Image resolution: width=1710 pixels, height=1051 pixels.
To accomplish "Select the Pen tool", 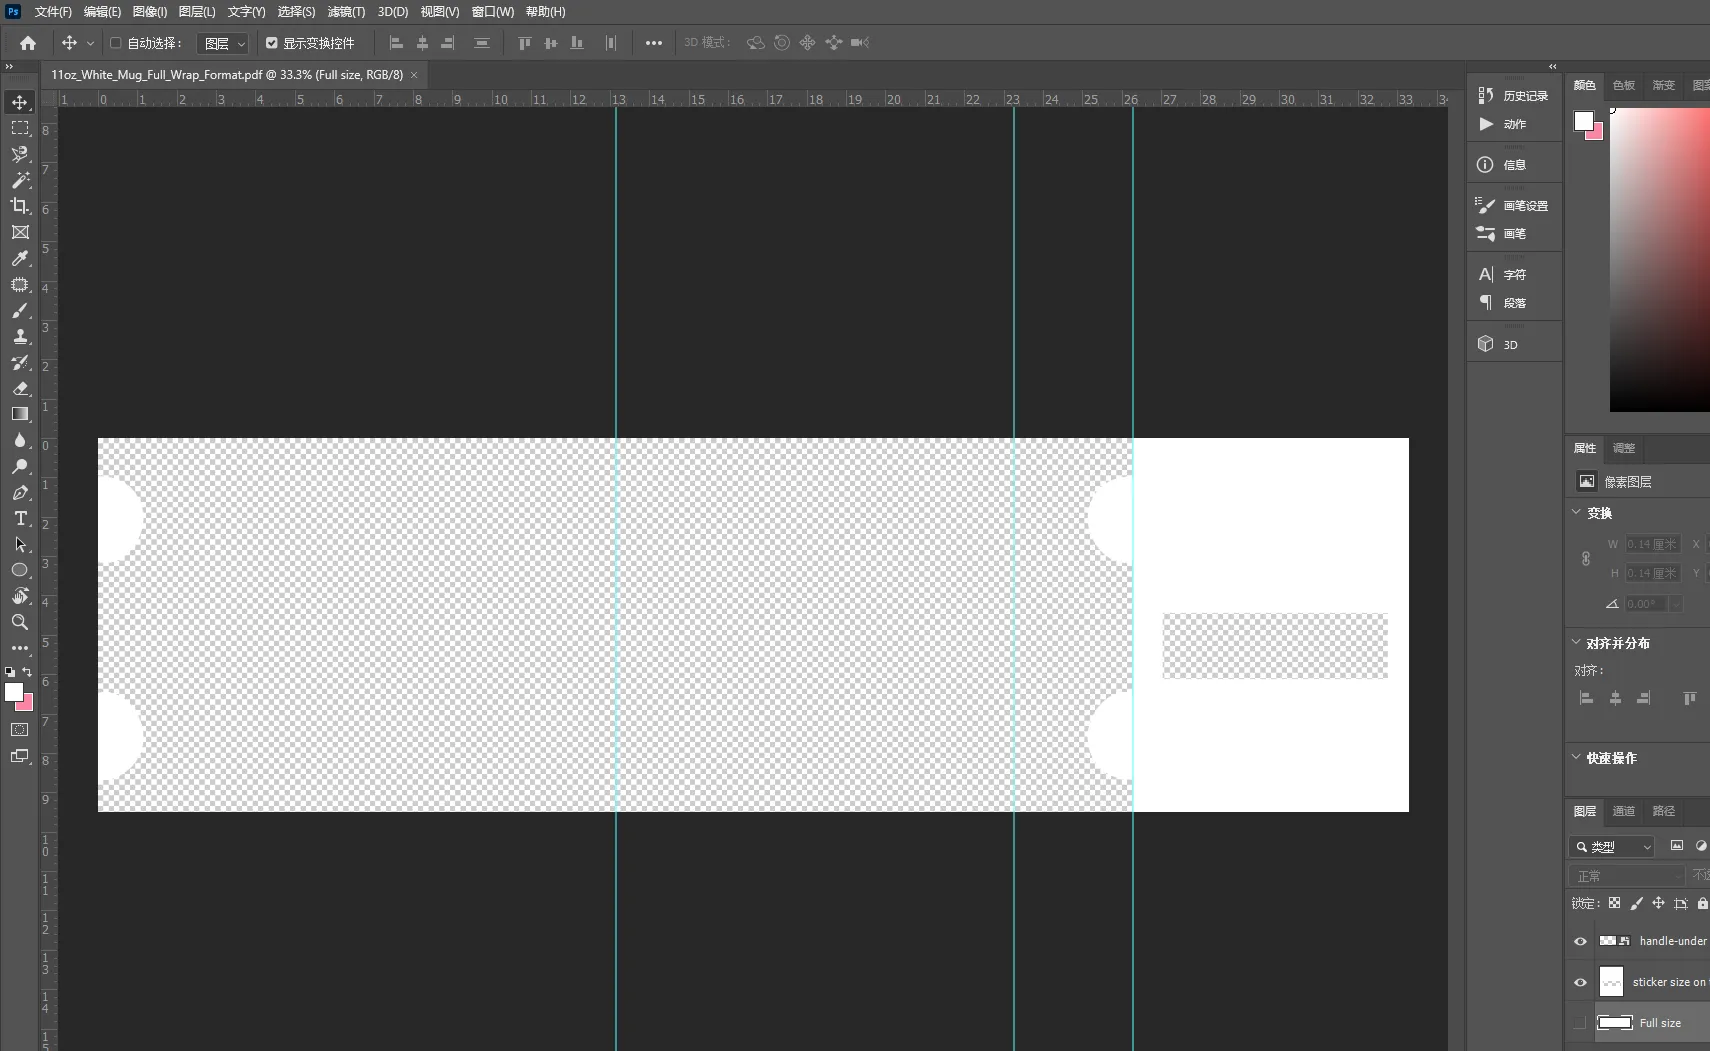I will point(20,492).
